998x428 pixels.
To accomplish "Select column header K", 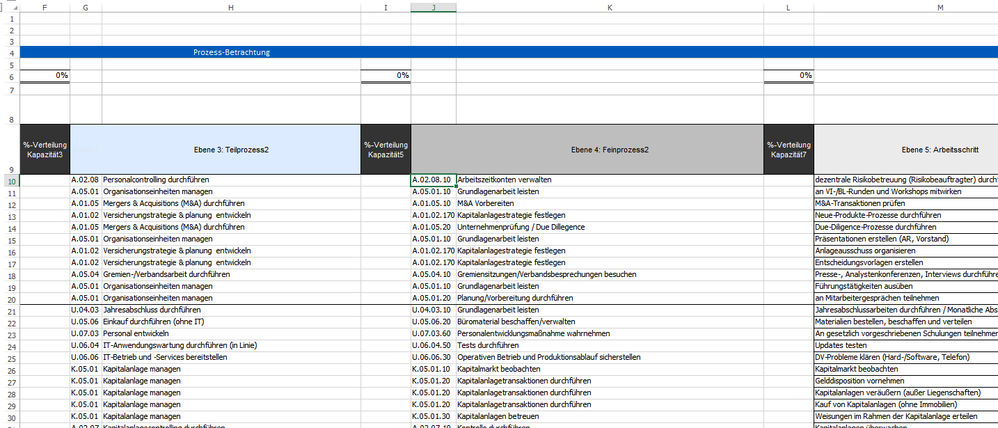I will [x=610, y=8].
